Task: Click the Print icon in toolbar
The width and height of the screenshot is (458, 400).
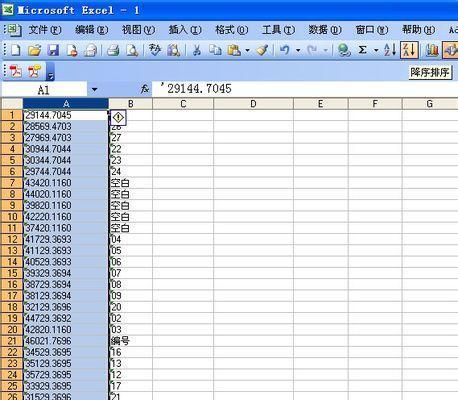Action: point(113,50)
